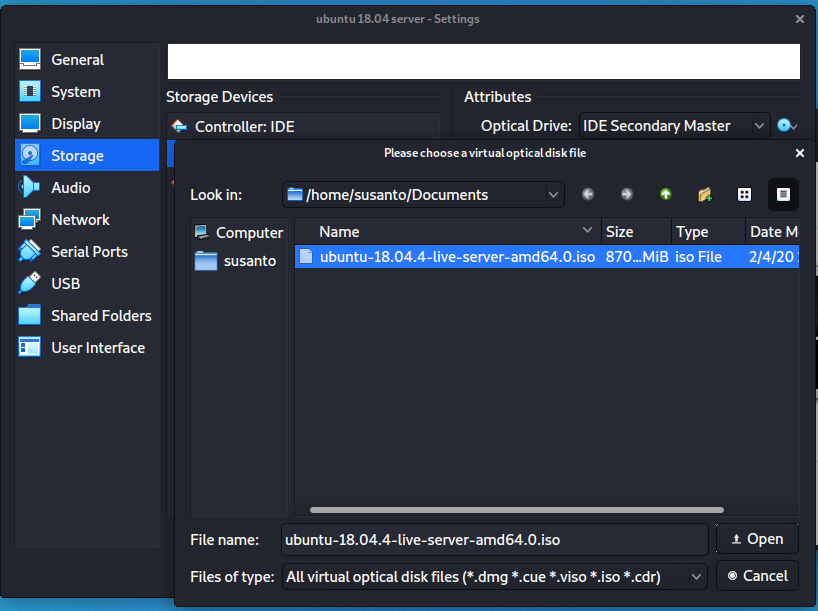Click the back navigation arrow

click(588, 194)
